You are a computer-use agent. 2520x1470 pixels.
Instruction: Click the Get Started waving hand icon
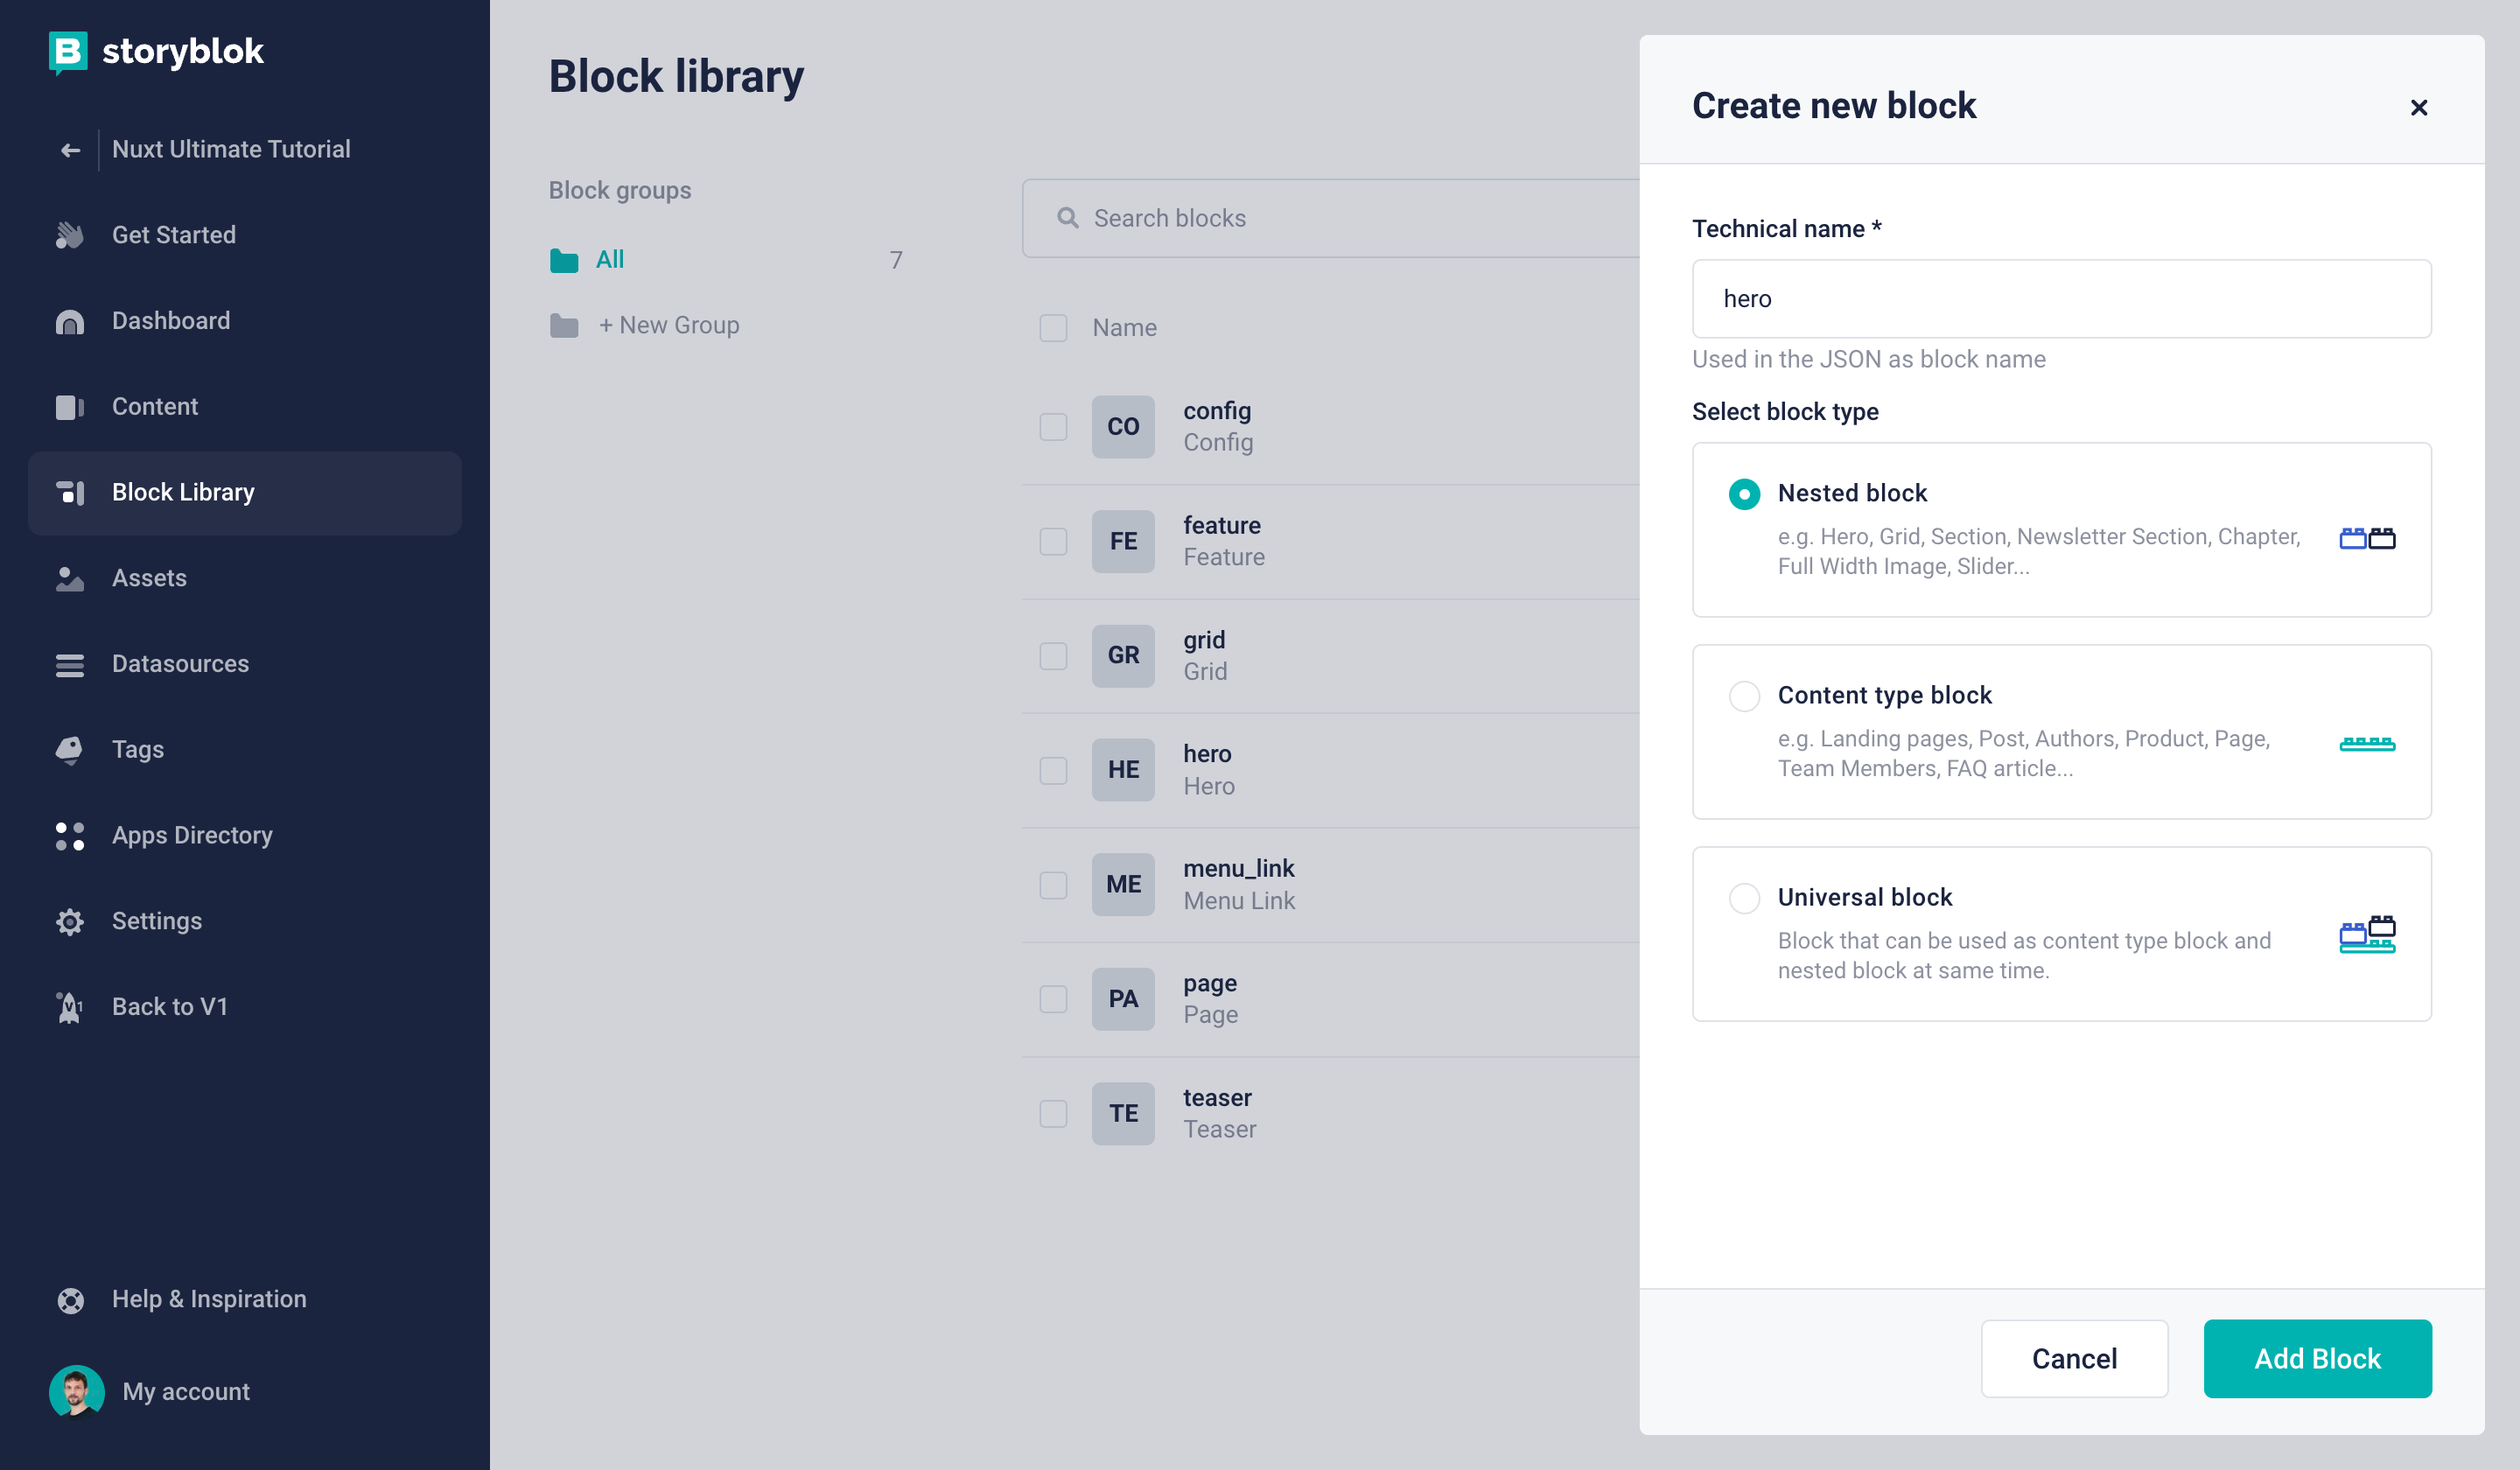pos(70,235)
